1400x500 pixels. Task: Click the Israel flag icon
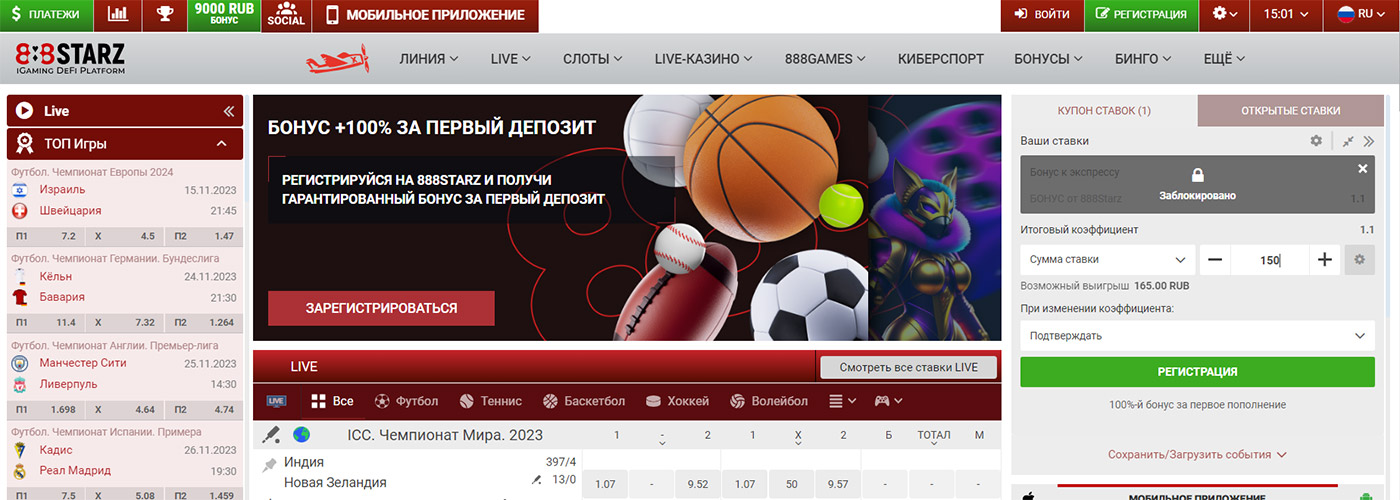(x=19, y=189)
